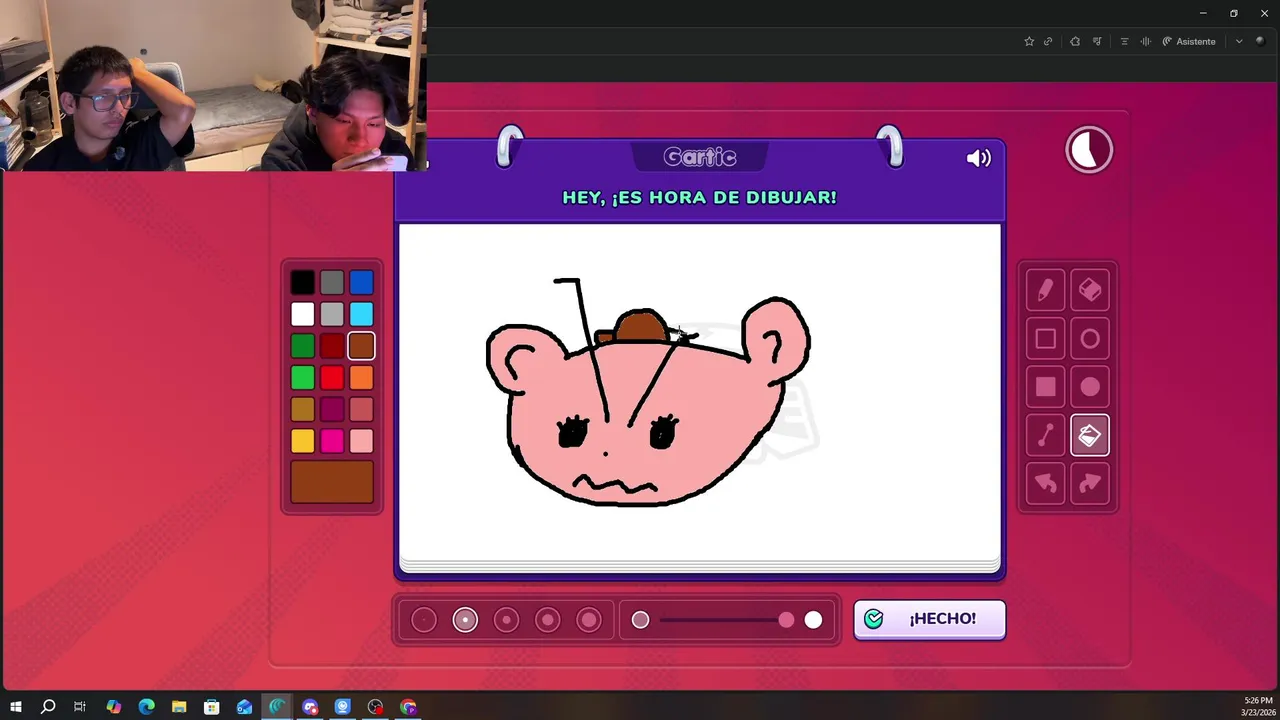Copy page link using the chain icon

coord(1048,41)
